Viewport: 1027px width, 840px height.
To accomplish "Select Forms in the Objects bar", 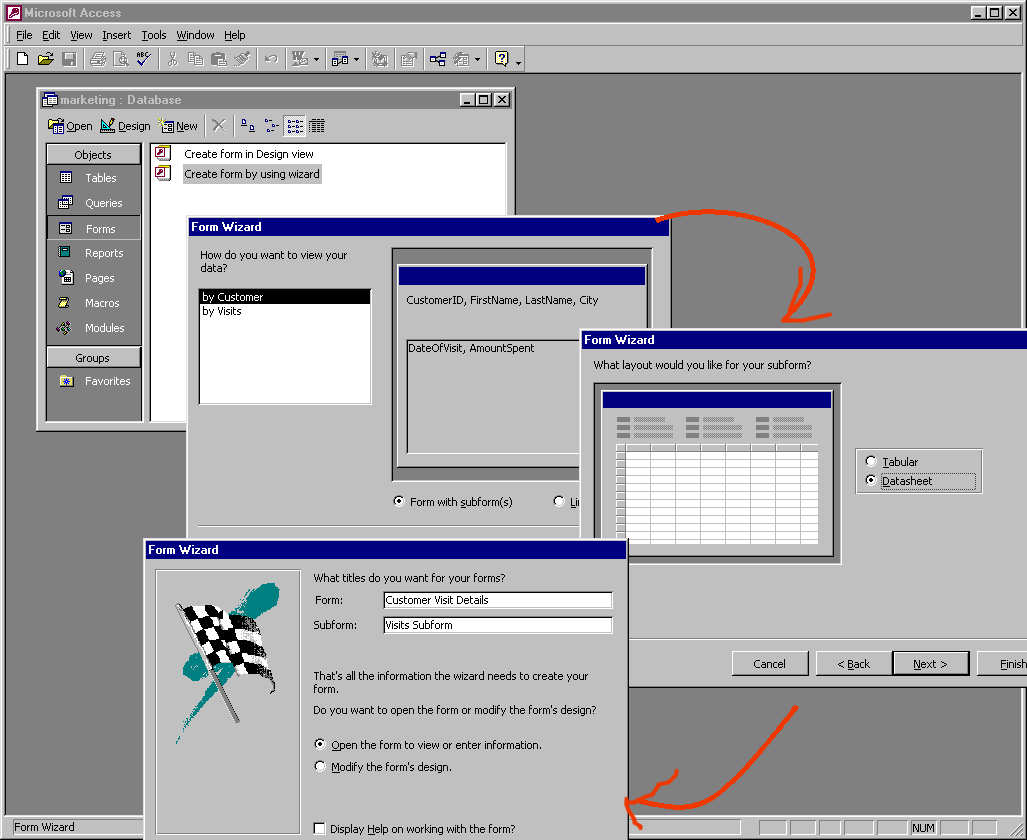I will click(x=94, y=229).
